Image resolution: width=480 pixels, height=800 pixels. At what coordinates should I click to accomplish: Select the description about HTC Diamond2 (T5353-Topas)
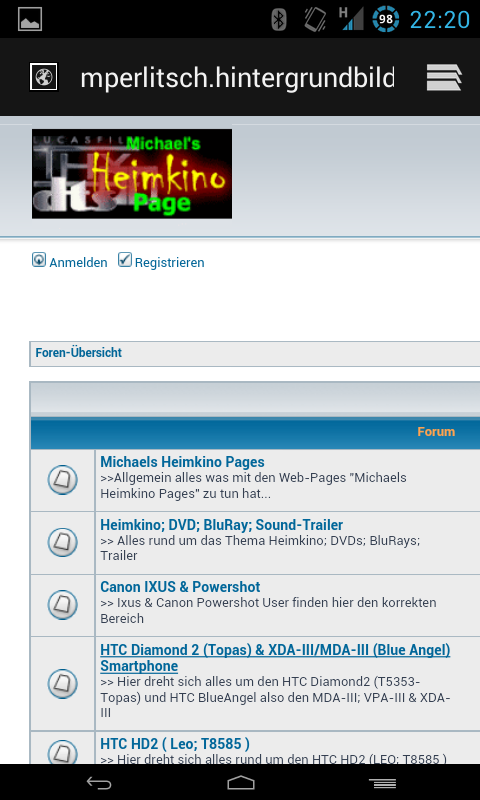pos(275,697)
